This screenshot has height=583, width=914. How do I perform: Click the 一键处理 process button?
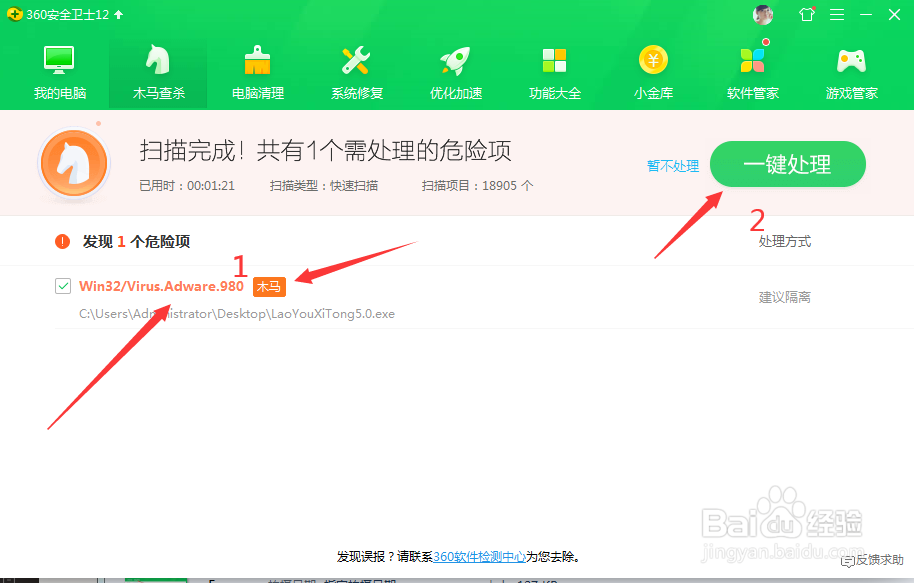pos(787,164)
